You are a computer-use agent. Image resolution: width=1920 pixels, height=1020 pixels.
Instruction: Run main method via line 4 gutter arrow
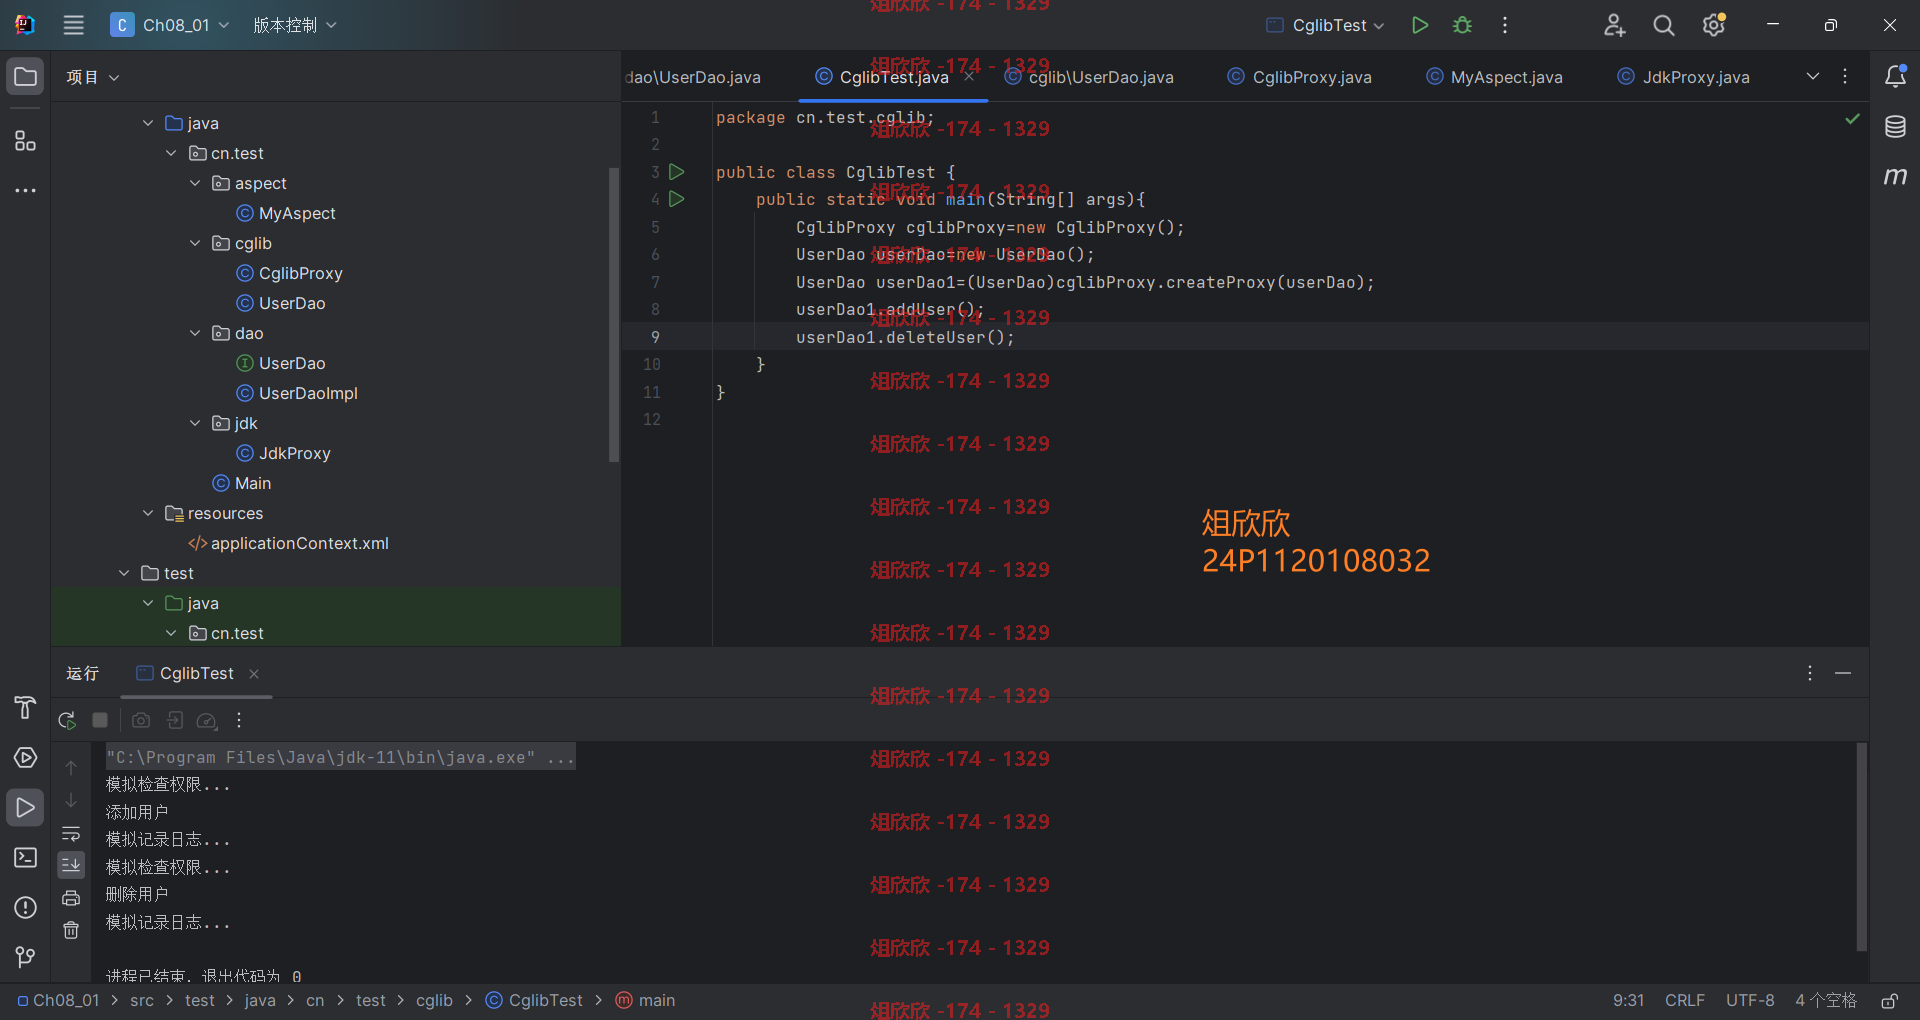click(x=677, y=199)
